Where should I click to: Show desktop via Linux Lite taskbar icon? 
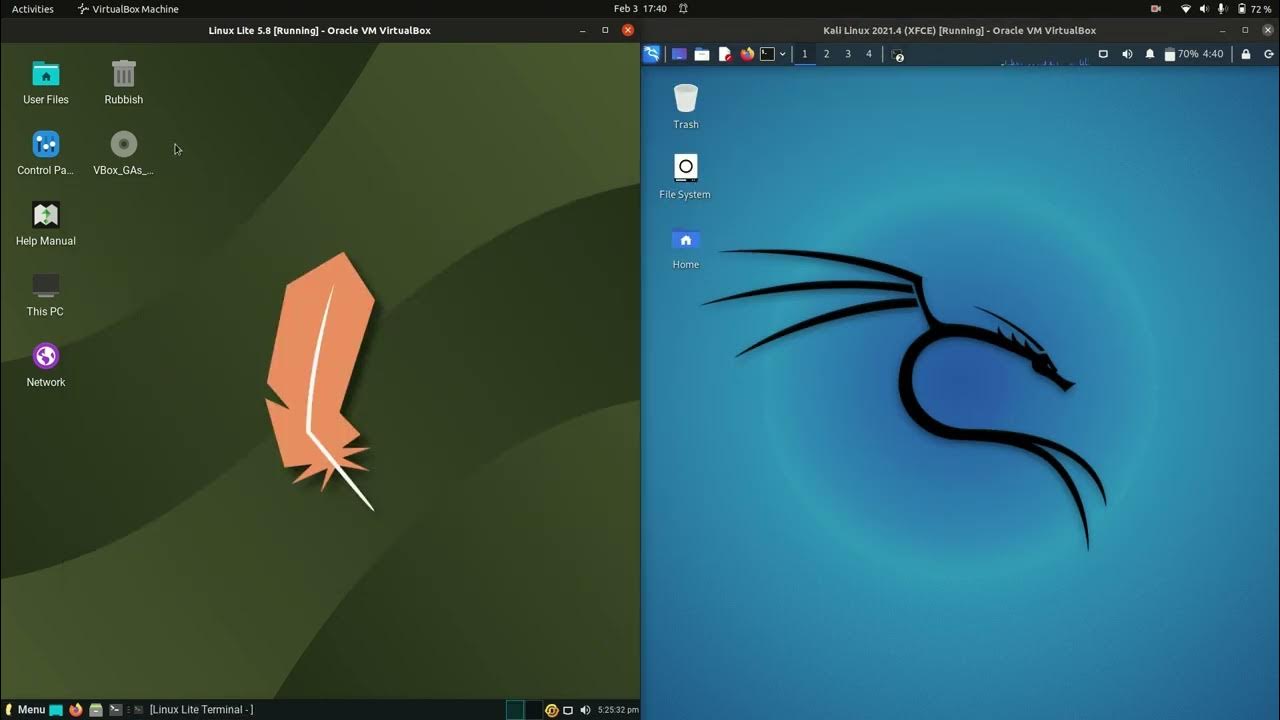tap(56, 710)
